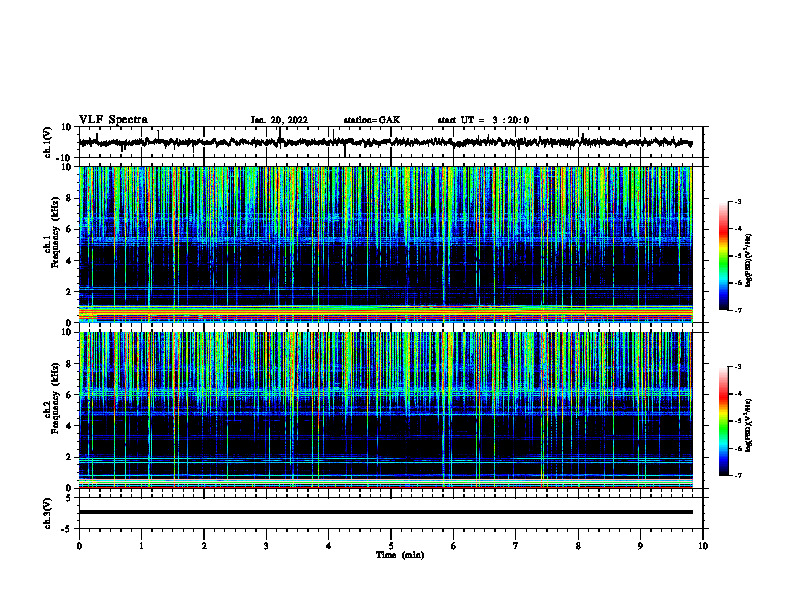Click inside the ch.1 spectrogram panel
The height and width of the screenshot is (612, 792).
pyautogui.click(x=385, y=244)
